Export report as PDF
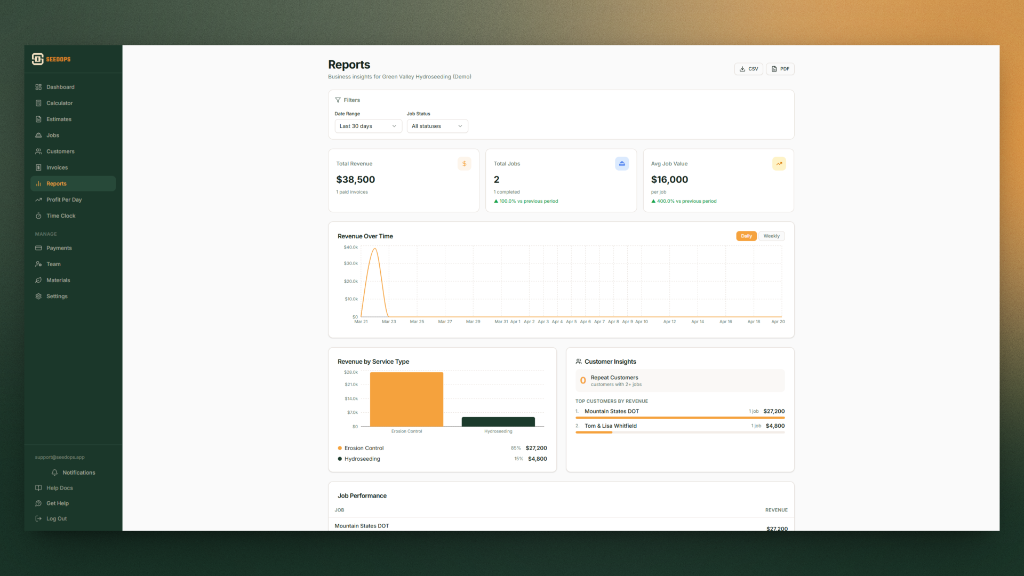The width and height of the screenshot is (1024, 576). (780, 69)
